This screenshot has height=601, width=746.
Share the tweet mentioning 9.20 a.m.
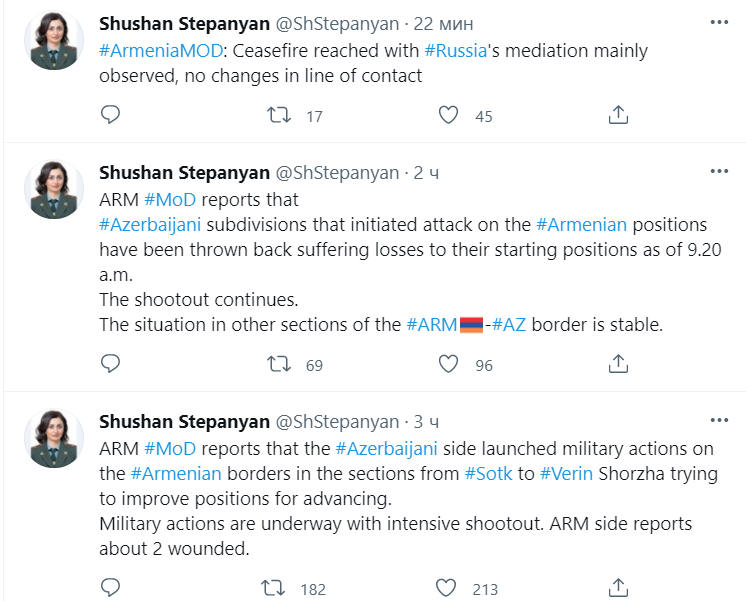[618, 364]
